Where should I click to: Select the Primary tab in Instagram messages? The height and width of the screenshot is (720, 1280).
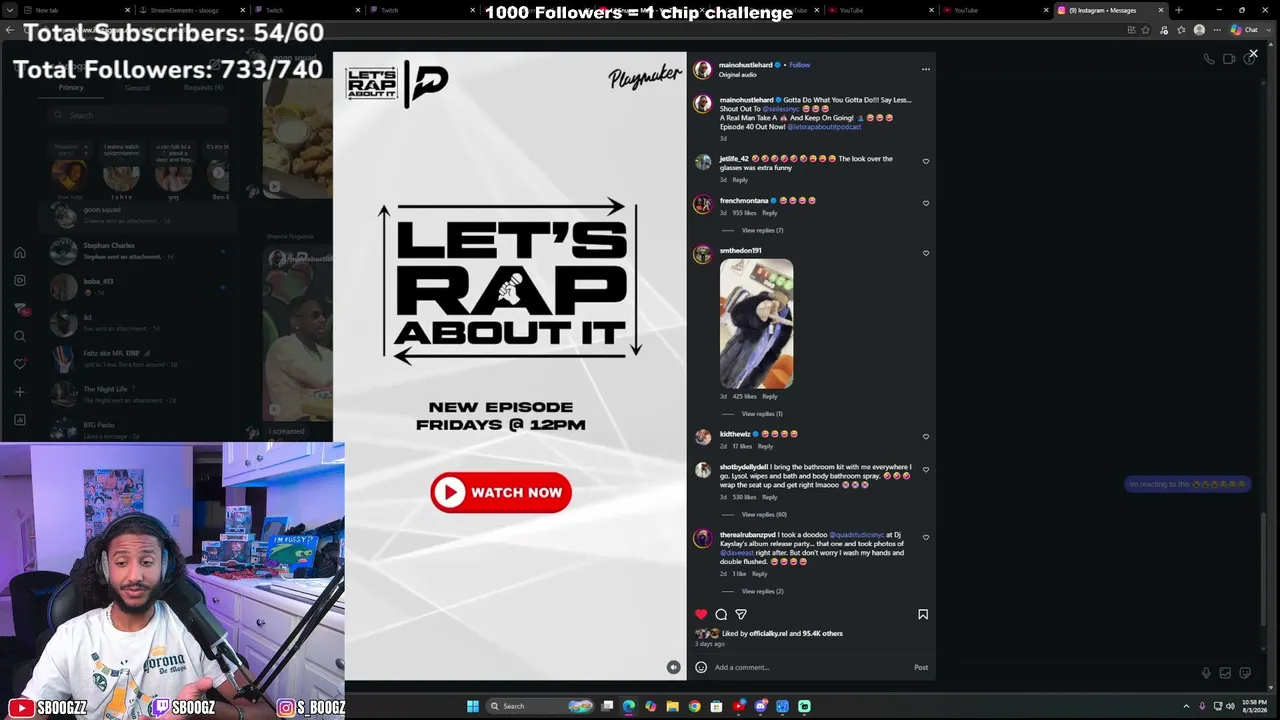click(x=71, y=87)
